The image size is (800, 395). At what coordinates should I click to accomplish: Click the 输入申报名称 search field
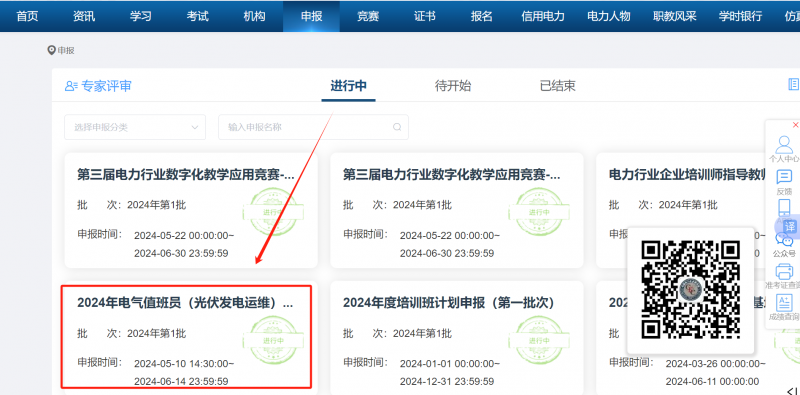(313, 127)
